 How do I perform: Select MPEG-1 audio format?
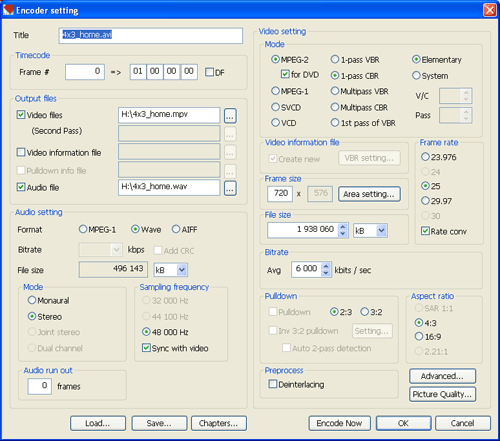83,229
